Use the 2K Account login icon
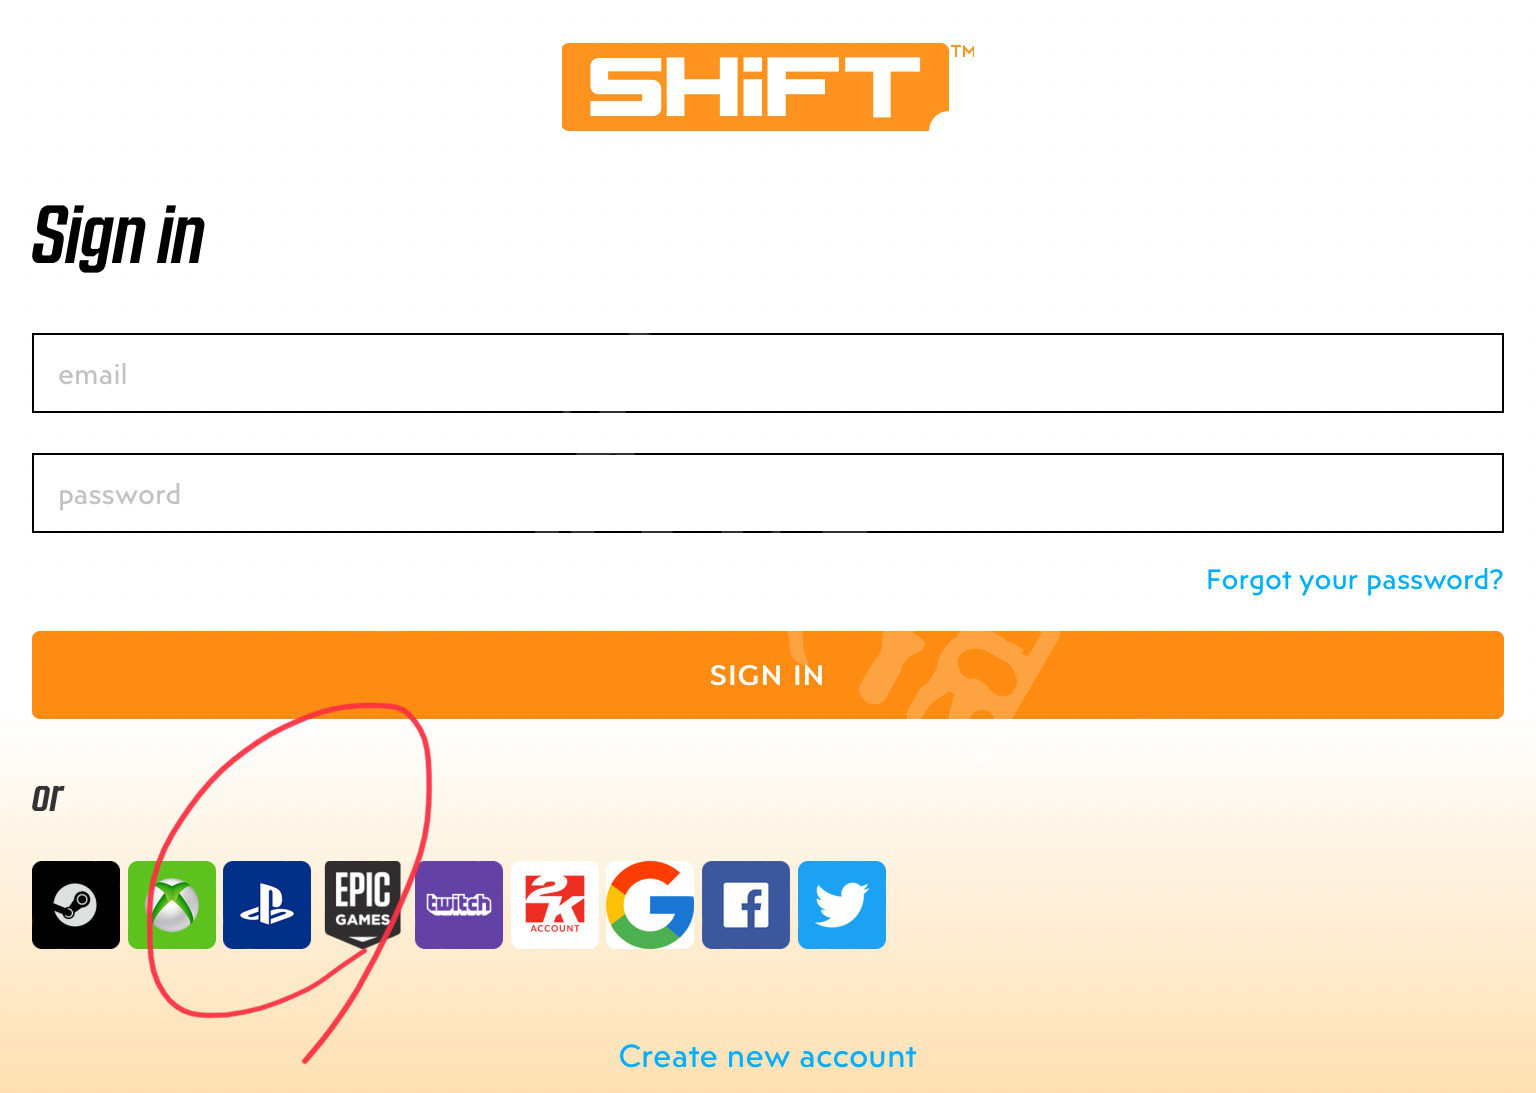Screen dimensions: 1536x1093 [x=555, y=905]
